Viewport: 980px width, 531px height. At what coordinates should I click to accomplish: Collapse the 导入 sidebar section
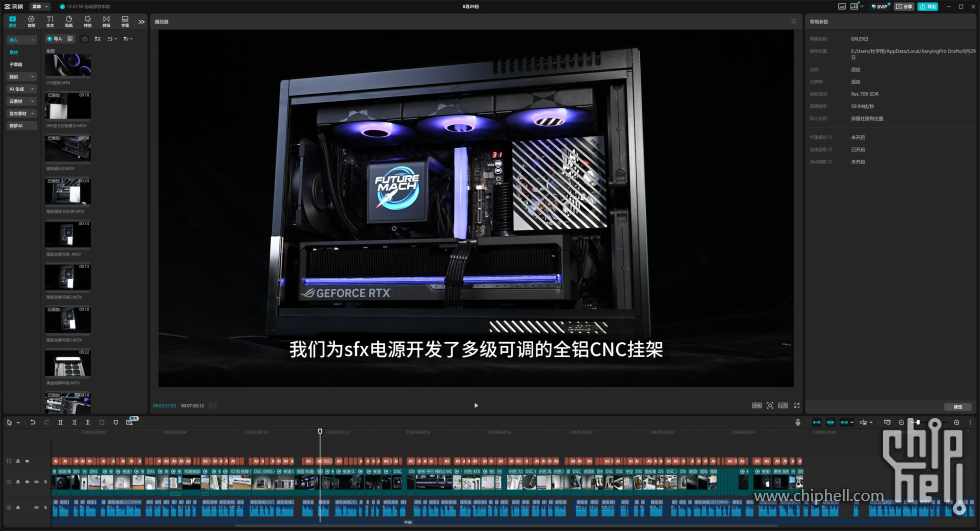point(22,40)
